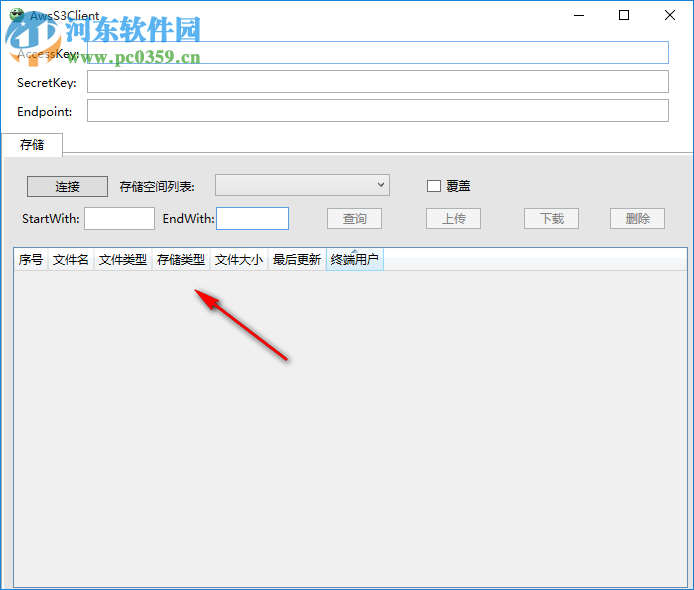Sort by the 序号 column header
The width and height of the screenshot is (694, 590).
(x=31, y=259)
